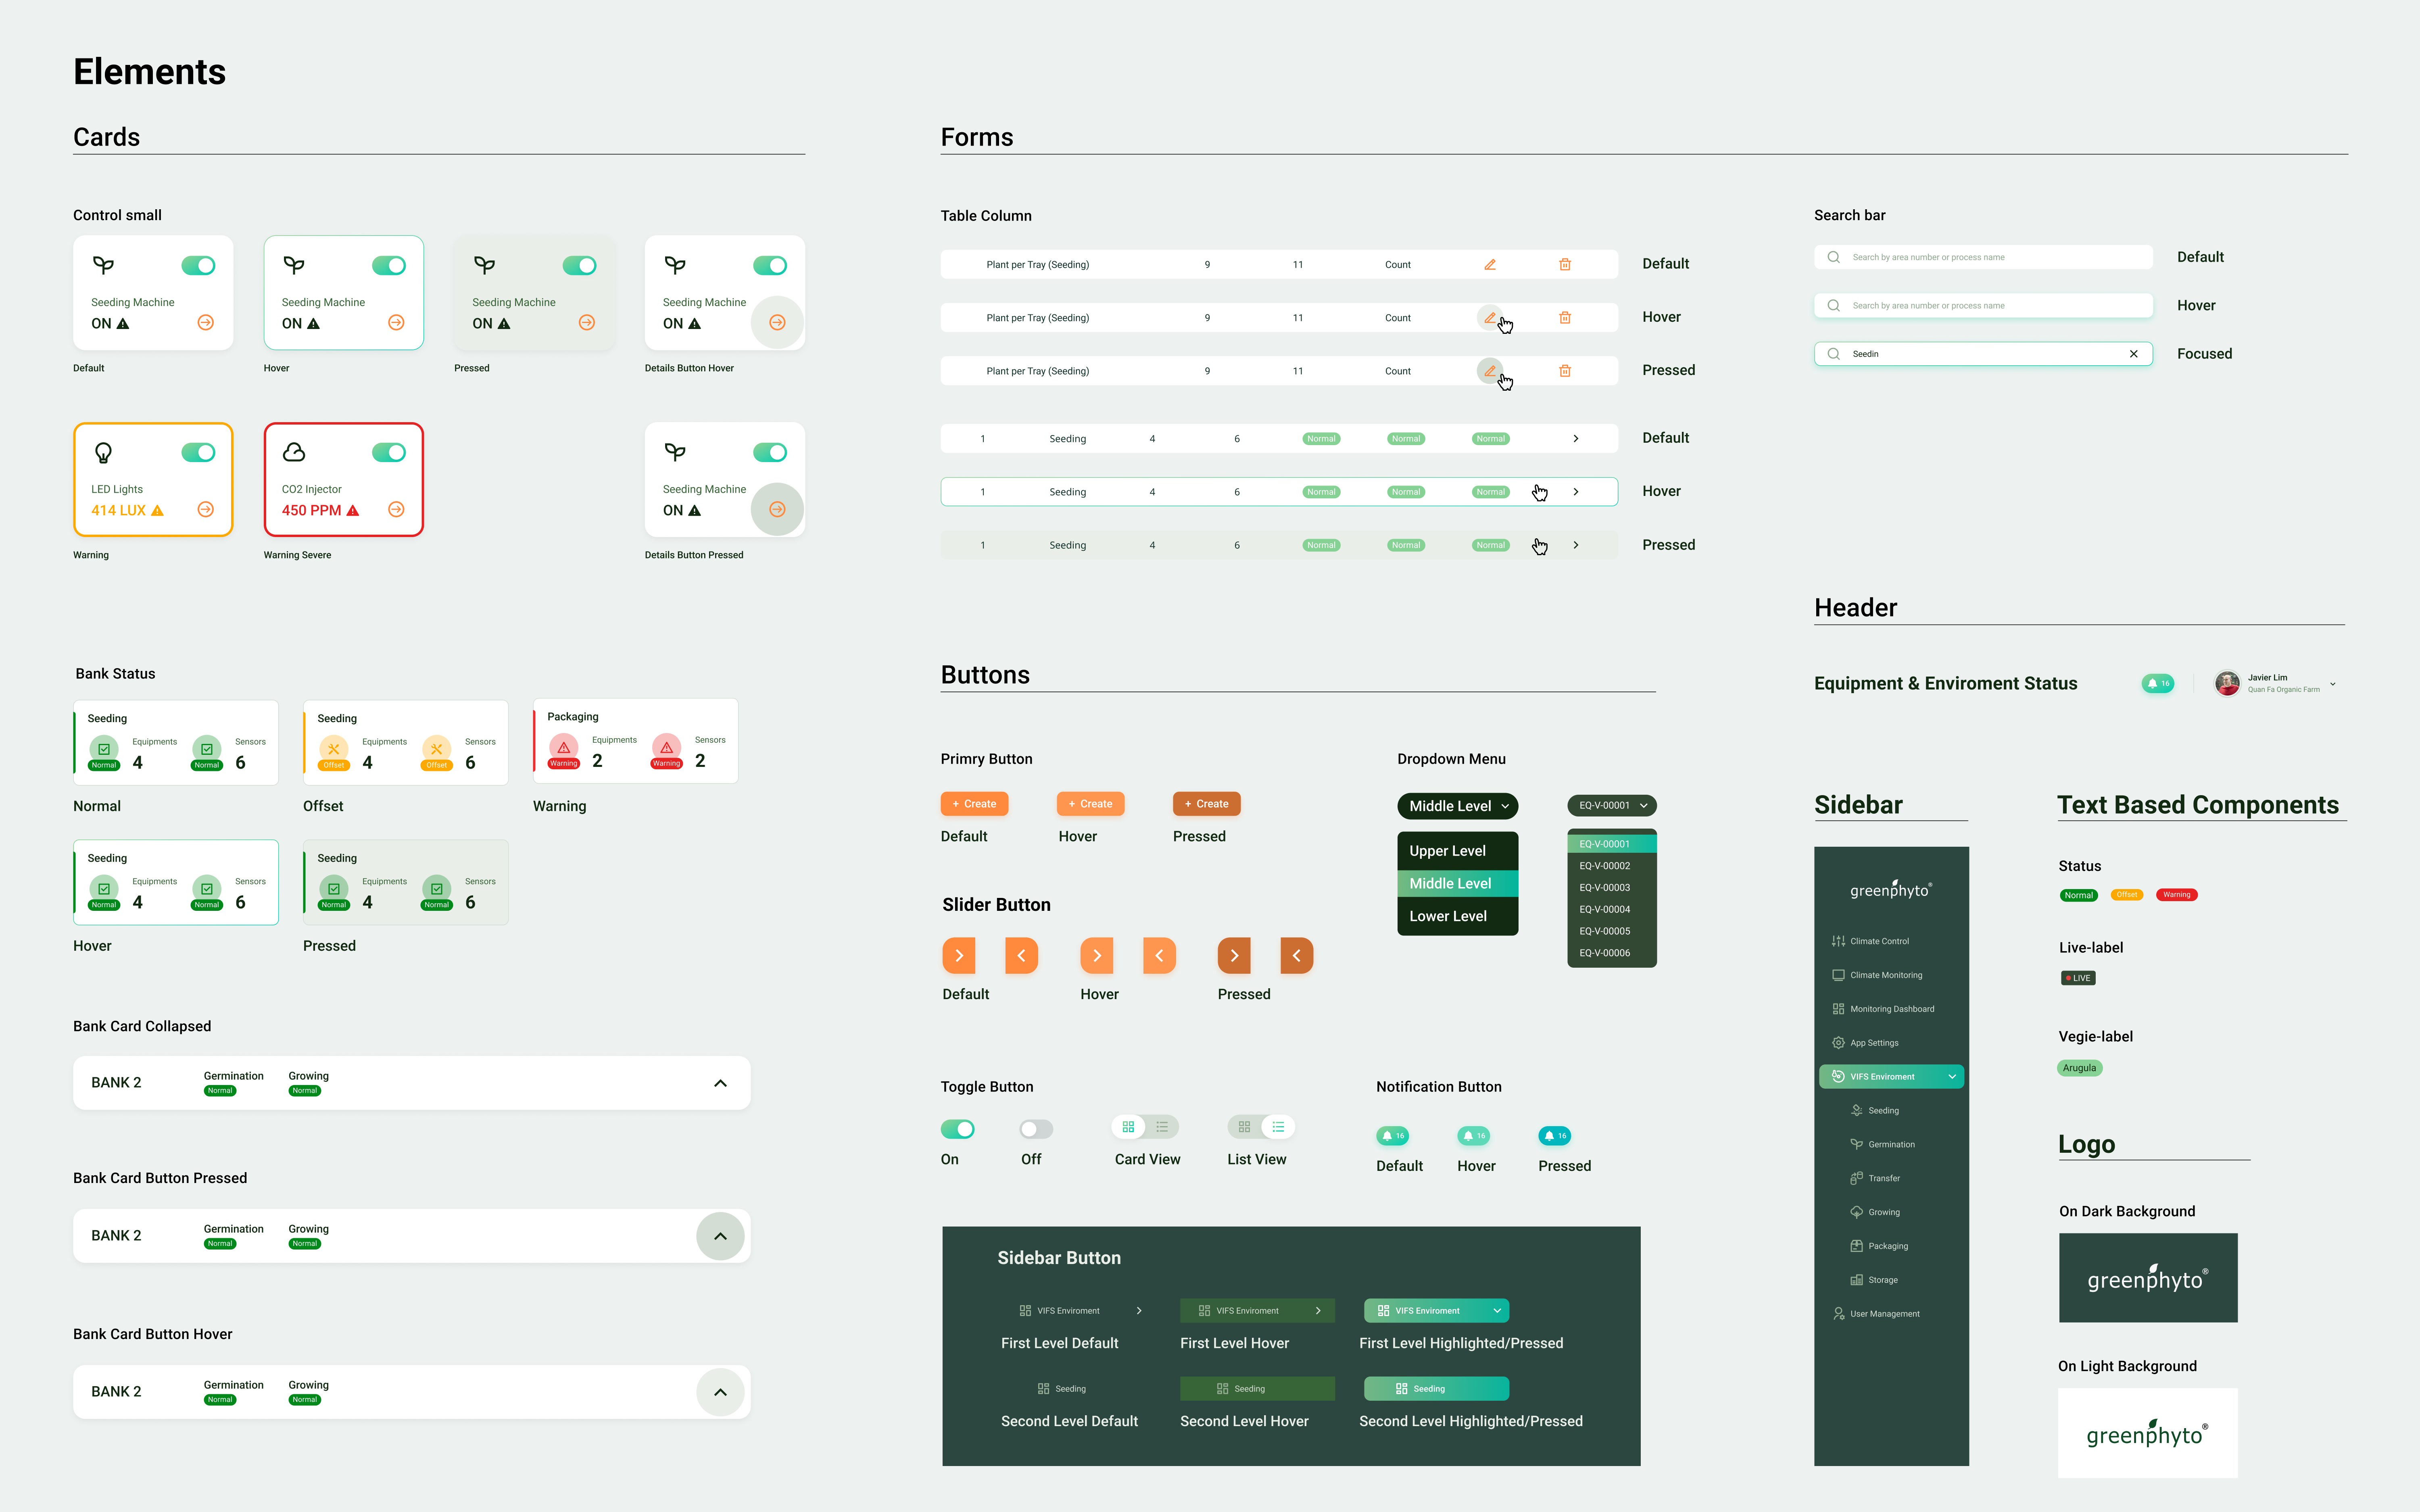This screenshot has width=2420, height=1512.
Task: Click the List View toggle switcher
Action: 1261,1127
